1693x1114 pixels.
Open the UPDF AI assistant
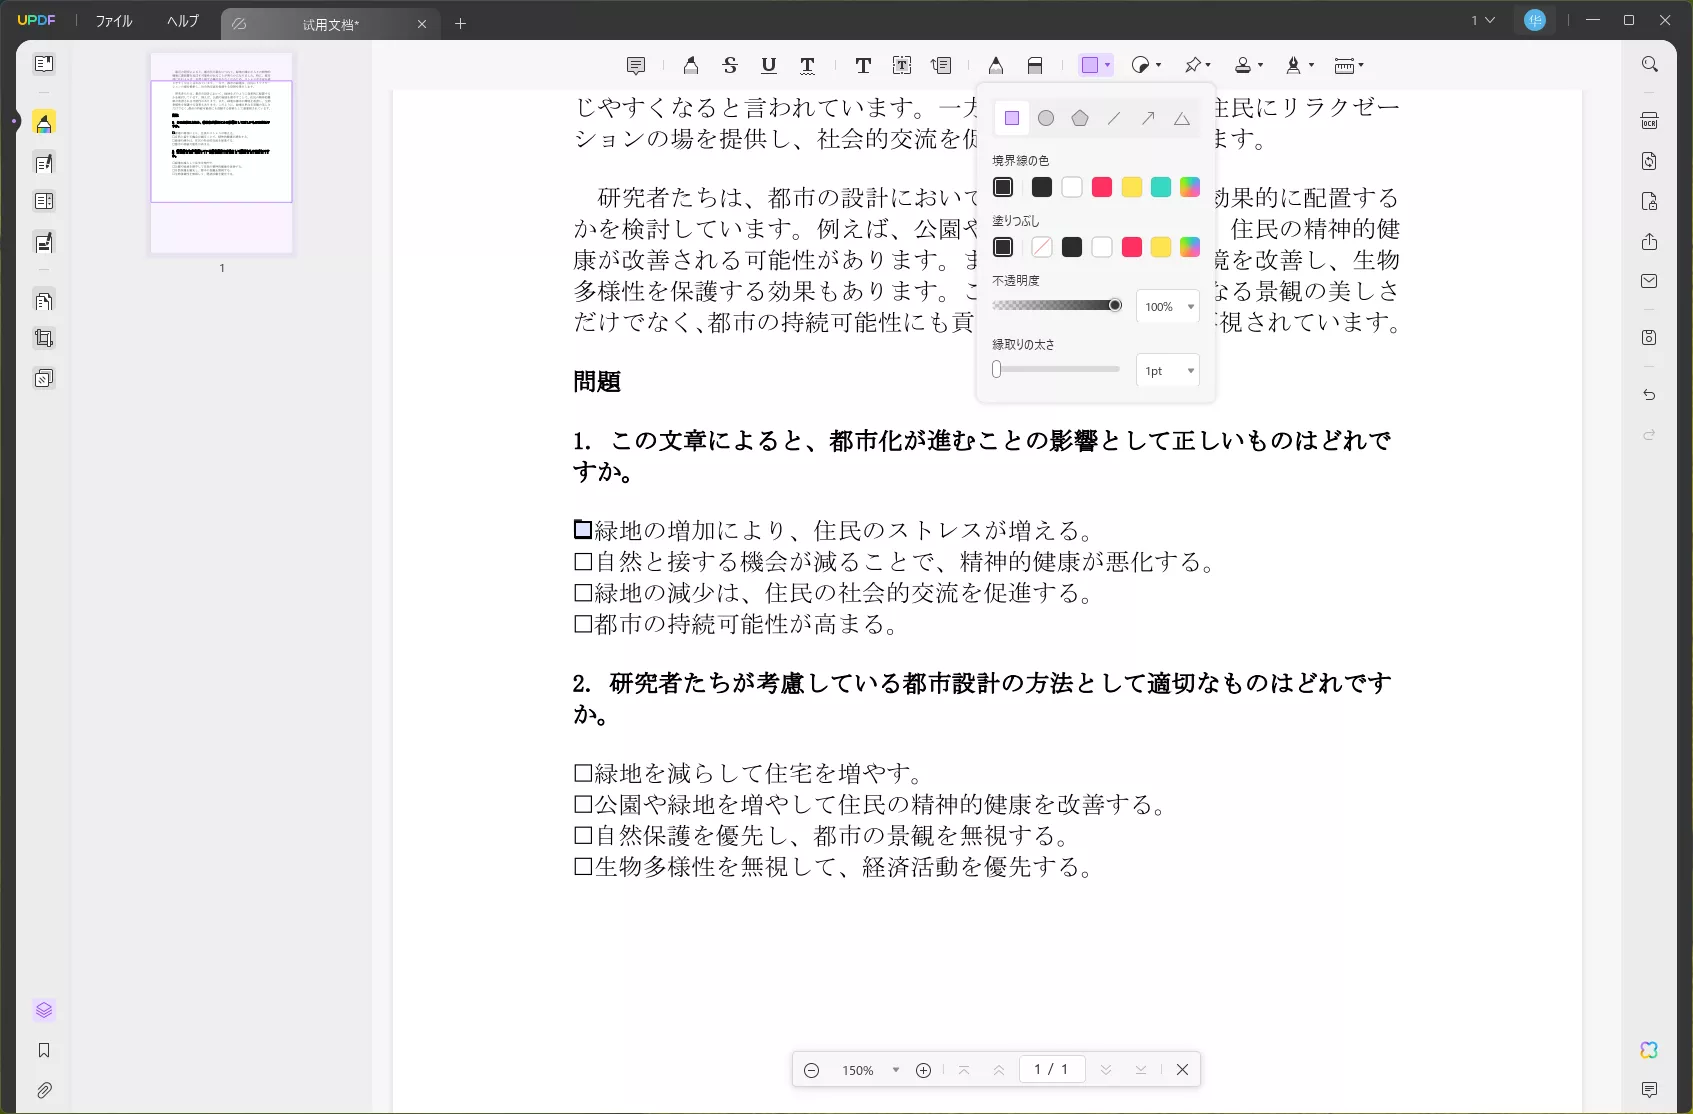(x=1650, y=1050)
